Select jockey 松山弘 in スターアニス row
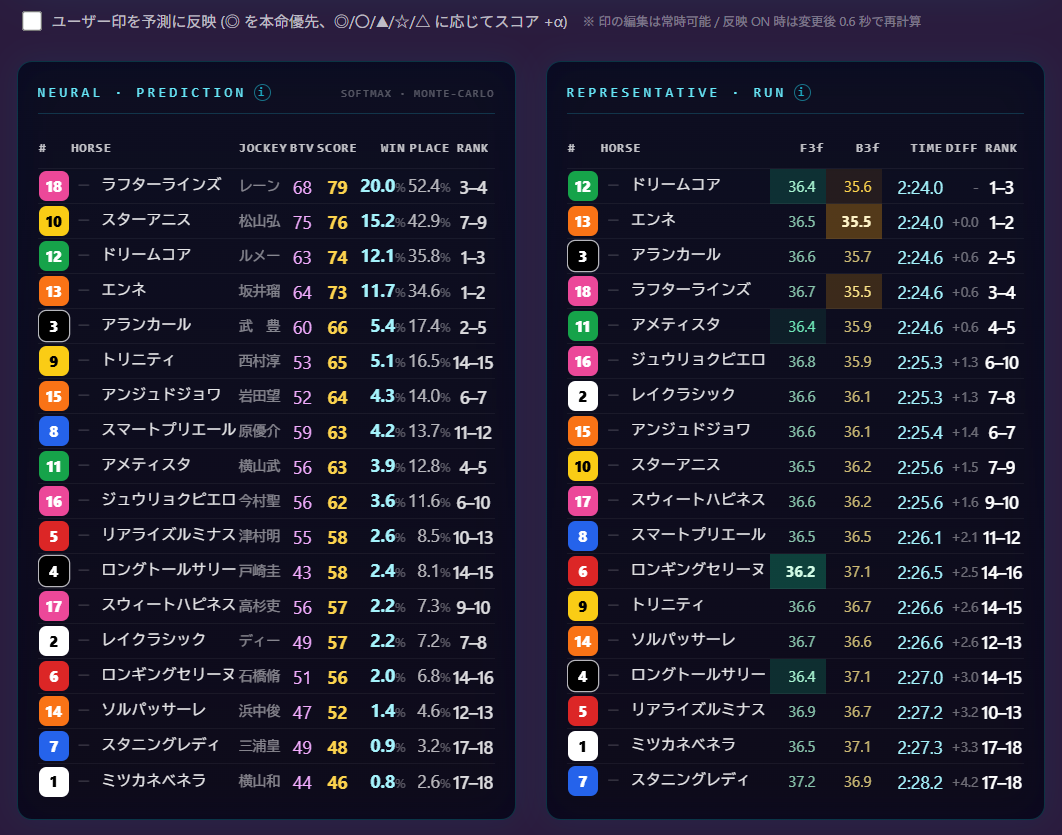The image size is (1062, 835). (259, 221)
